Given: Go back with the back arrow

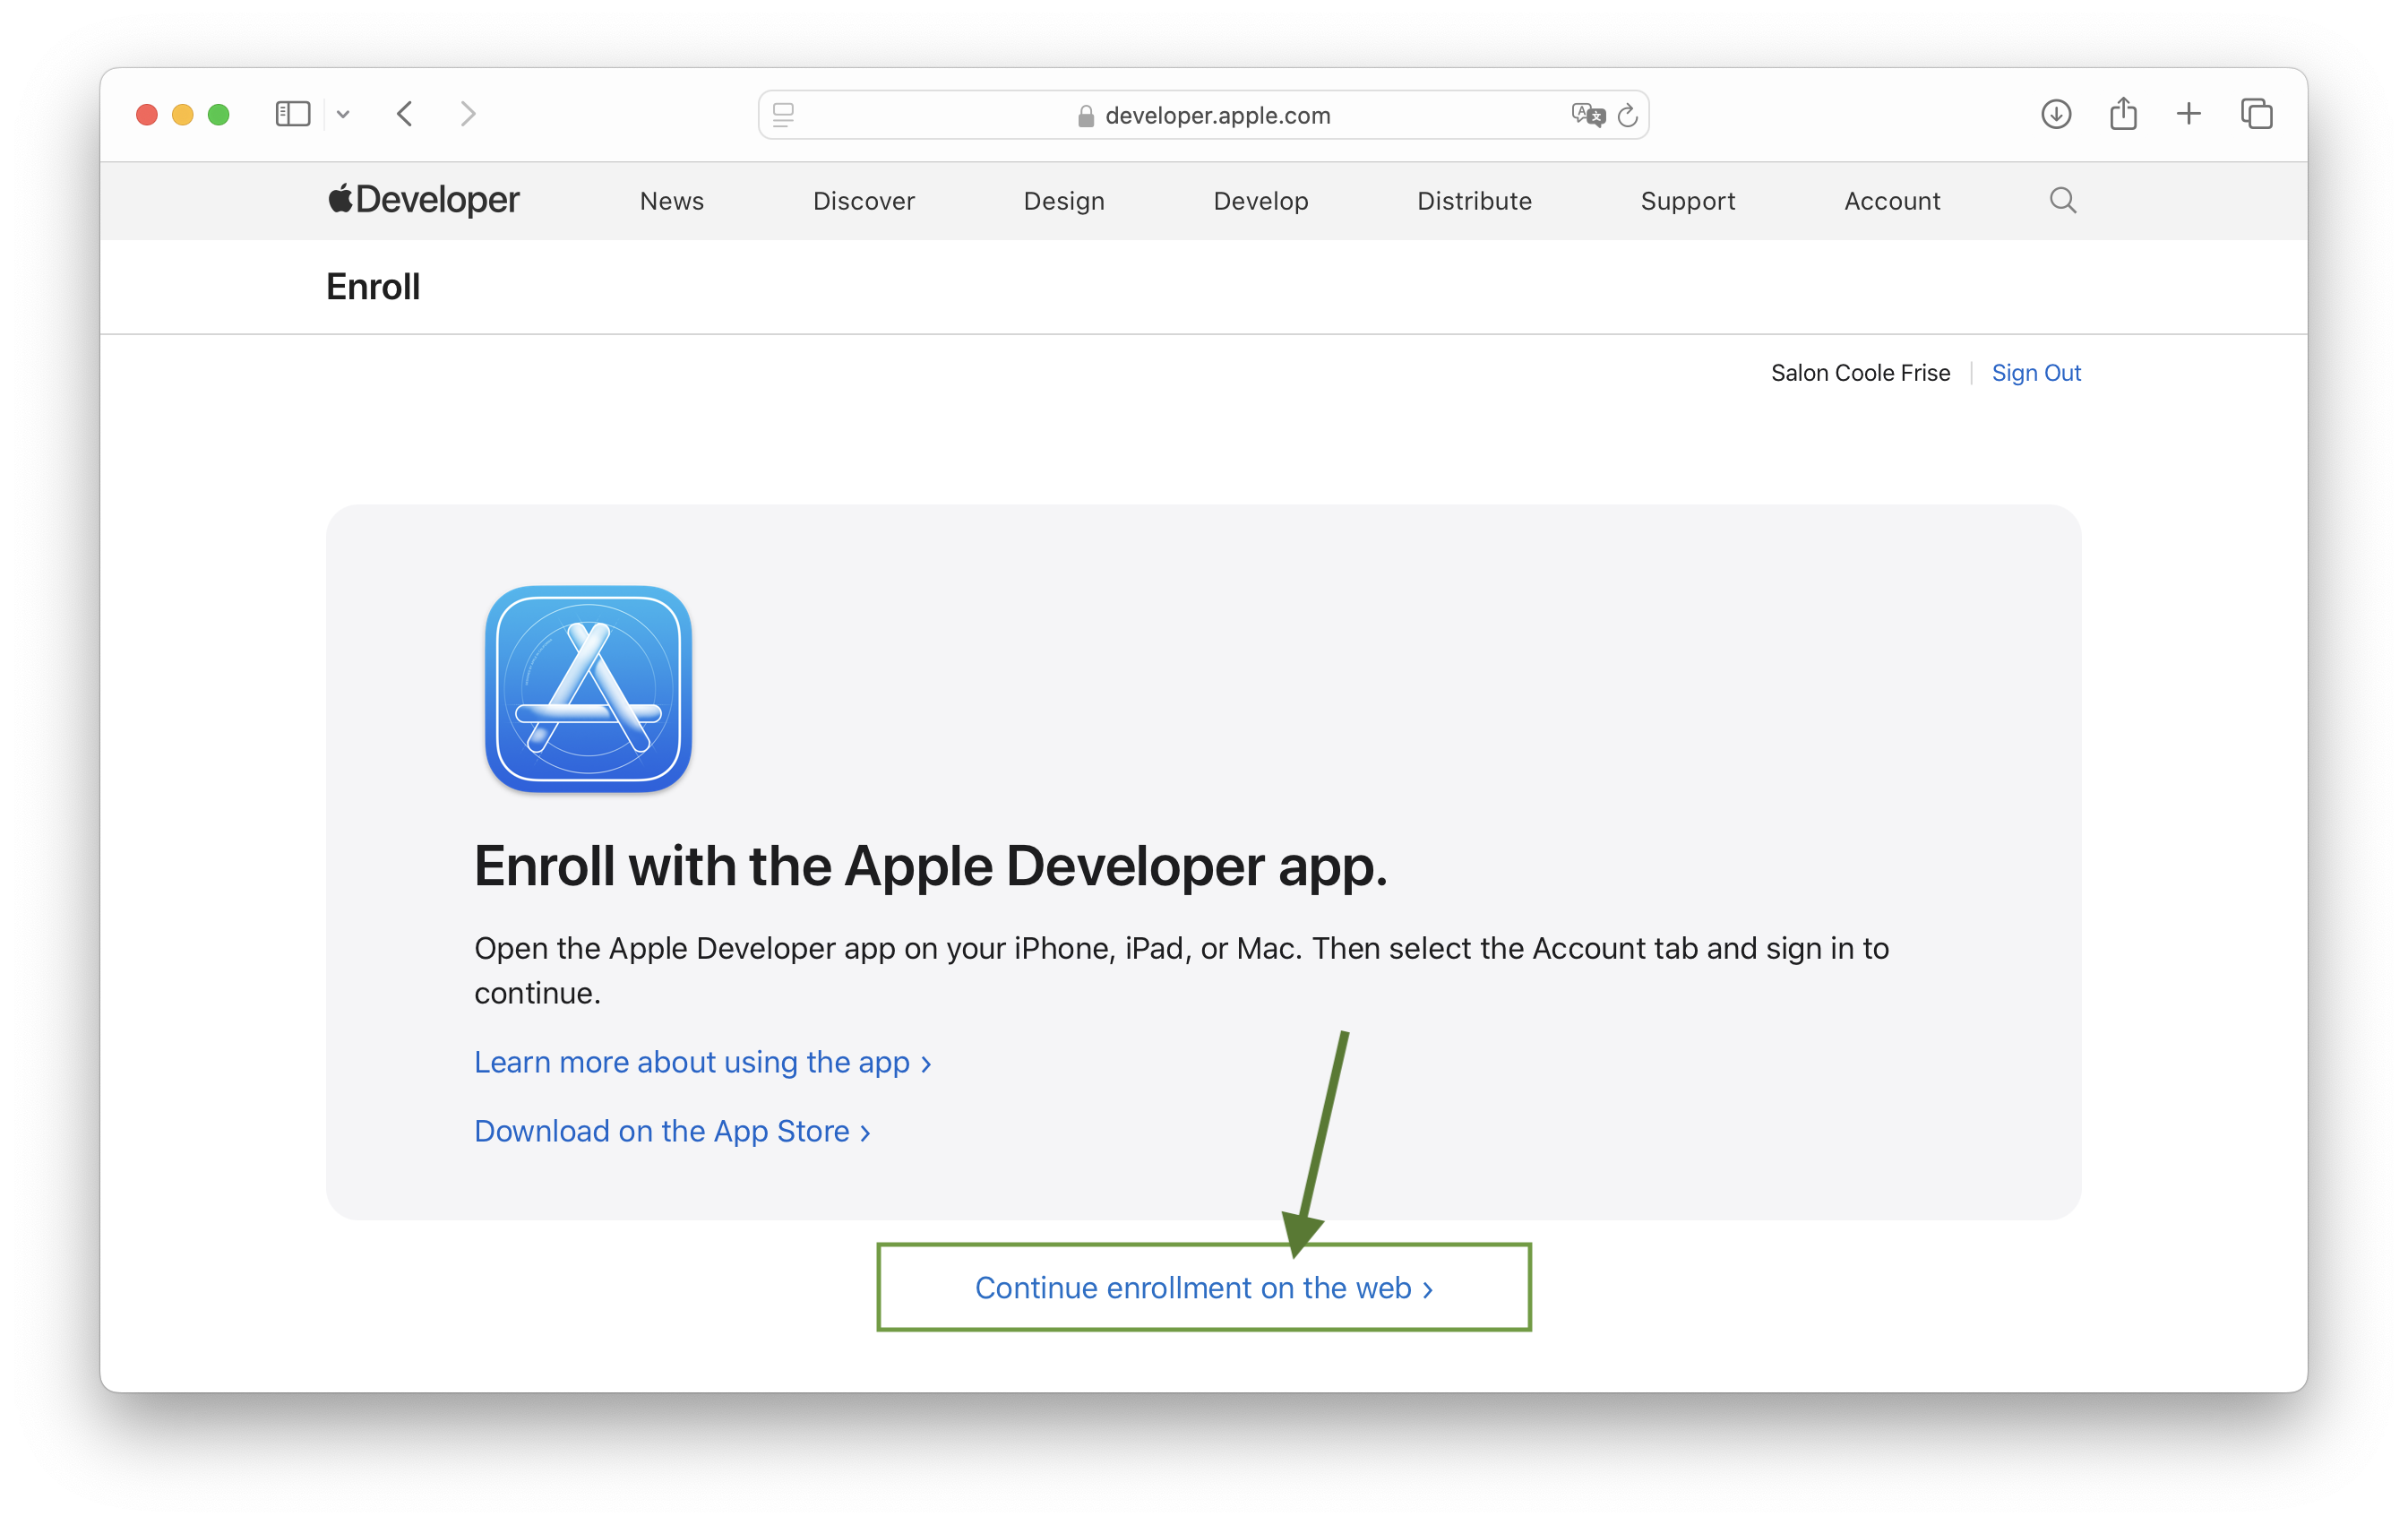Looking at the screenshot, I should pos(405,114).
